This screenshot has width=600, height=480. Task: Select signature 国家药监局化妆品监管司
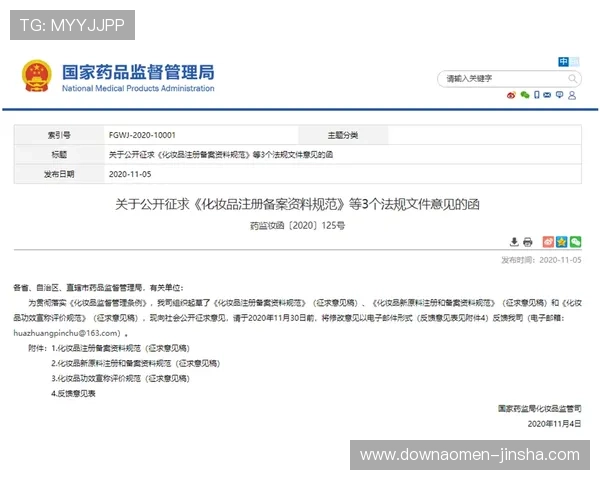coord(540,409)
